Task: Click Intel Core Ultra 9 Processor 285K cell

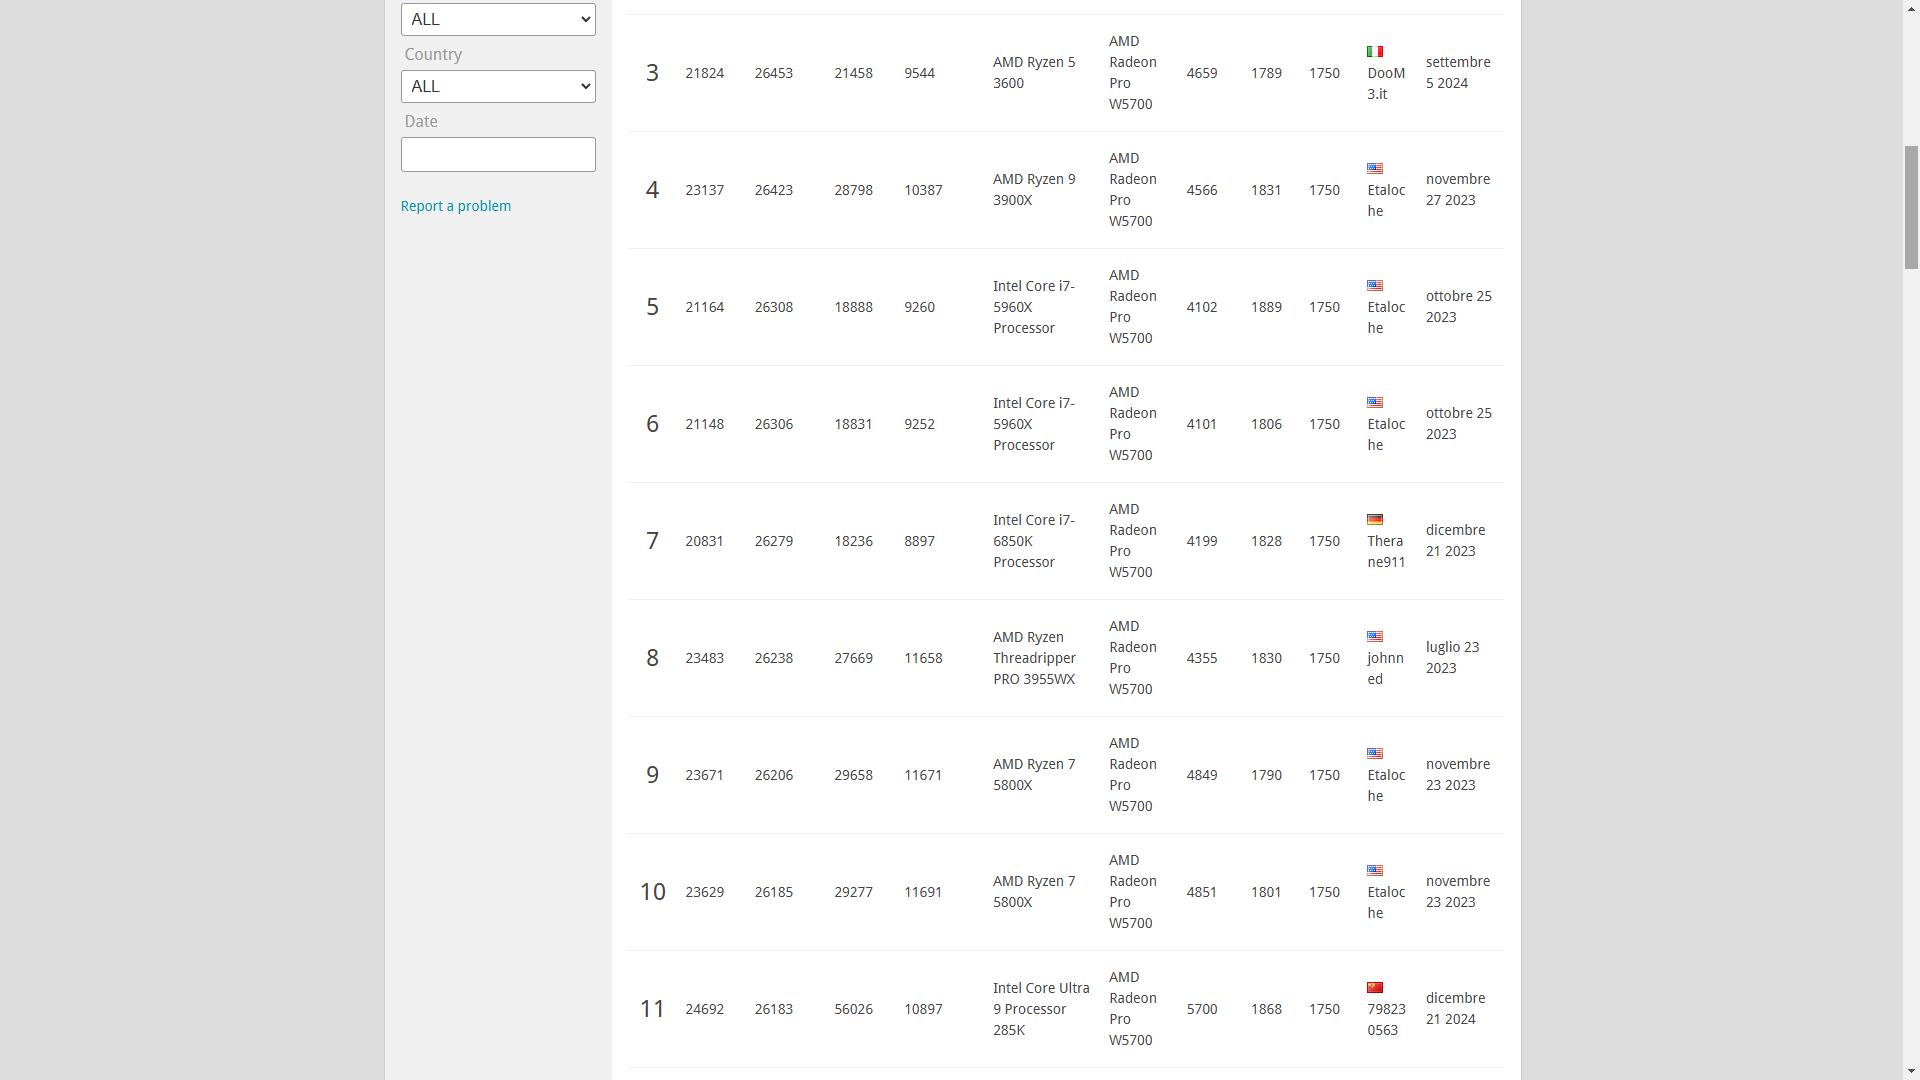Action: (x=1041, y=1009)
